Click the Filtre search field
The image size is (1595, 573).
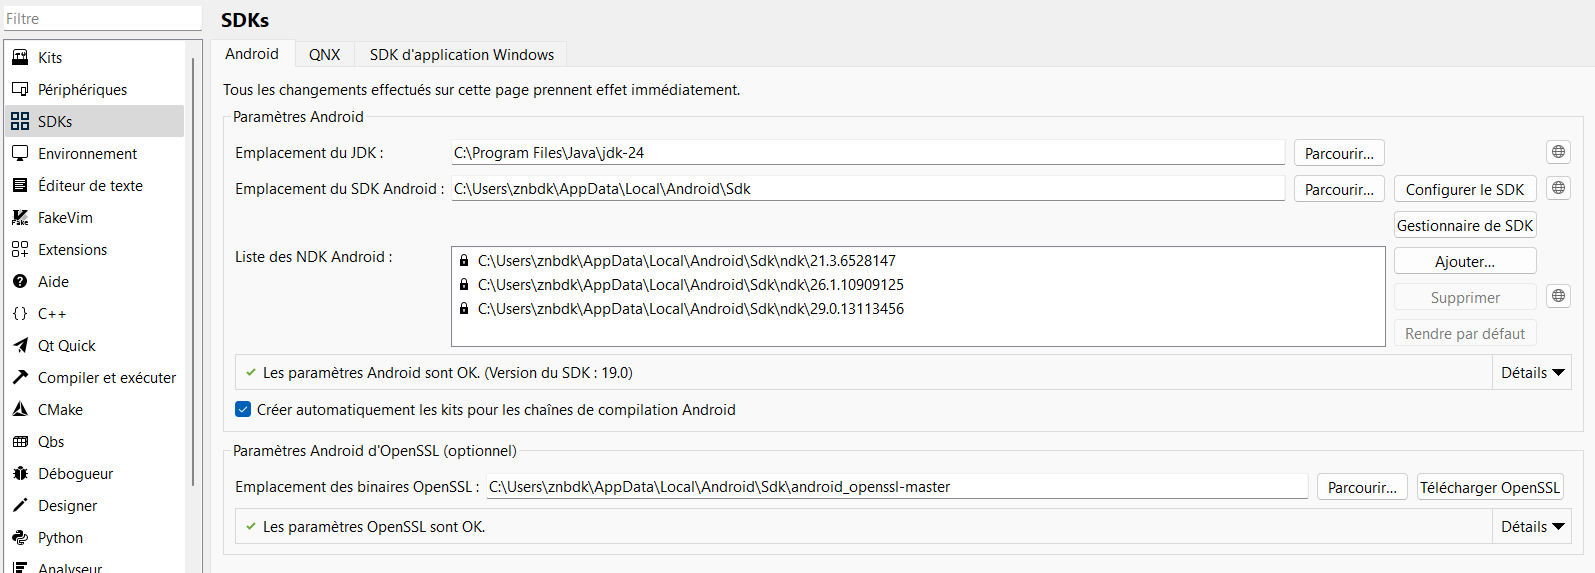[102, 18]
